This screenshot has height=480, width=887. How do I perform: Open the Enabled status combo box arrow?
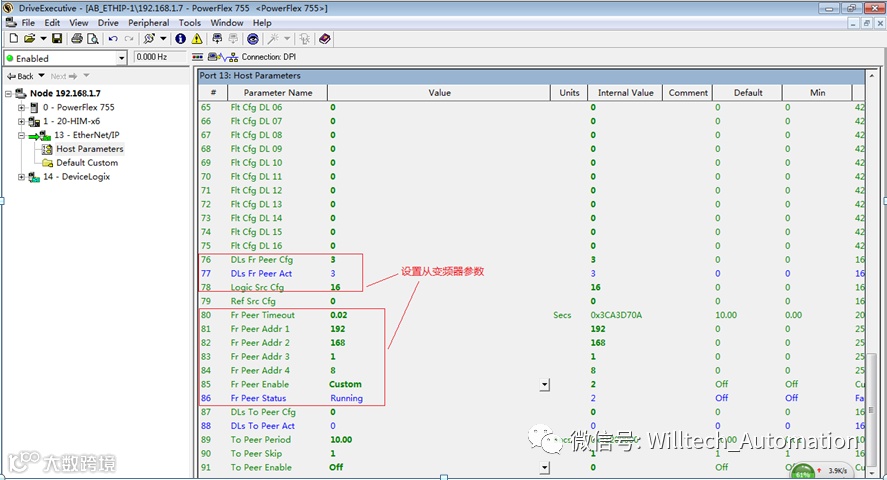point(121,58)
